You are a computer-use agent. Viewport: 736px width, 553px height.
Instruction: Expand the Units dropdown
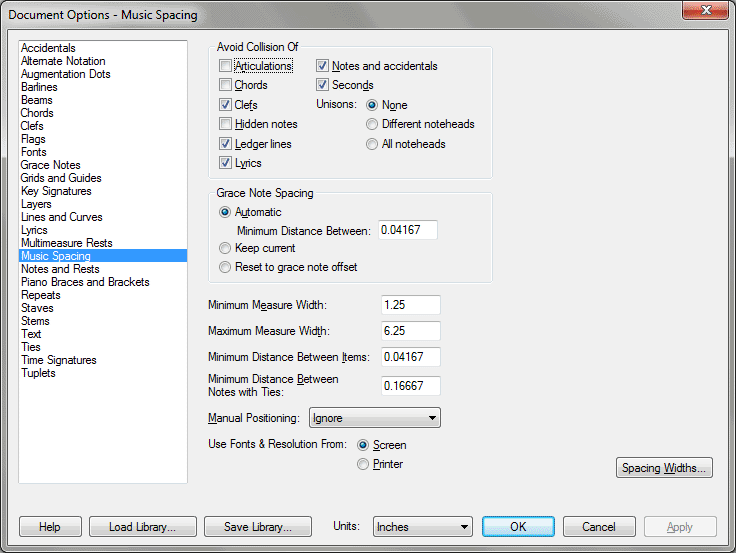(422, 527)
